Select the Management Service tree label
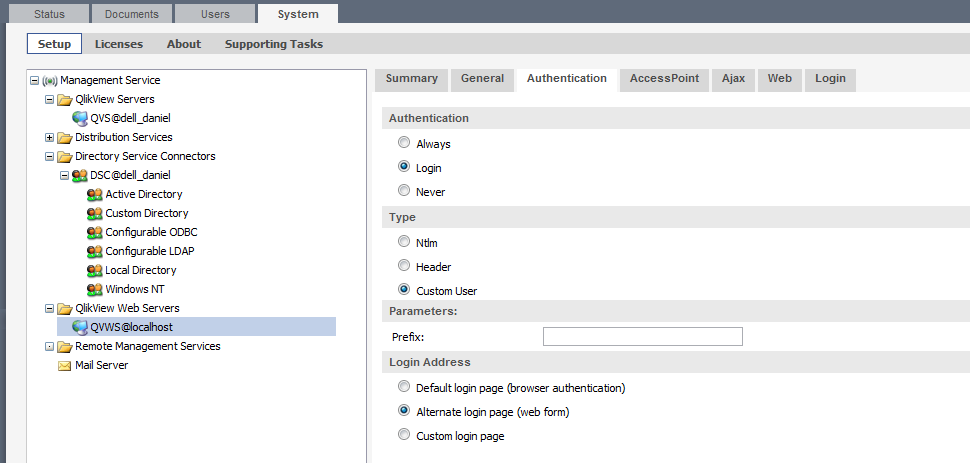Screen dimensions: 970x463 110,80
